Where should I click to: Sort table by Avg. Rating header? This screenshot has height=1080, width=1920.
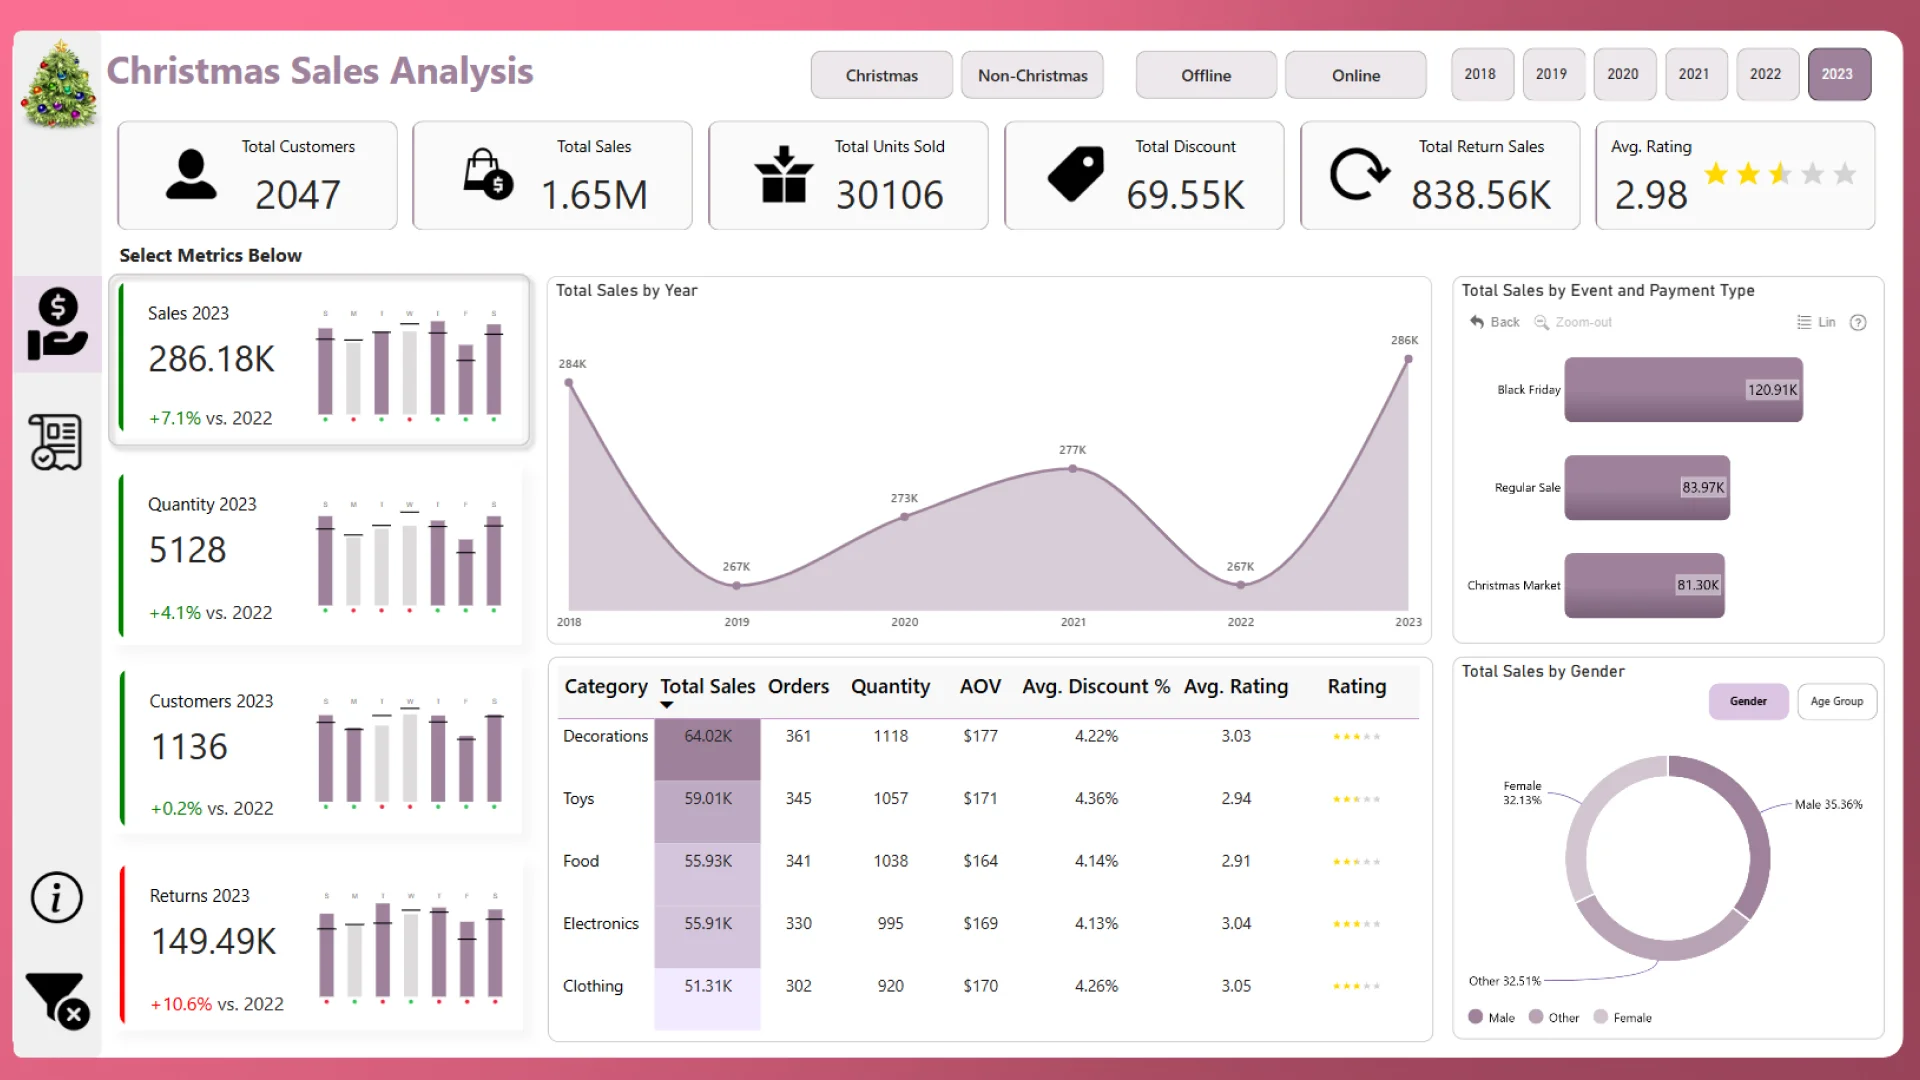[1236, 686]
